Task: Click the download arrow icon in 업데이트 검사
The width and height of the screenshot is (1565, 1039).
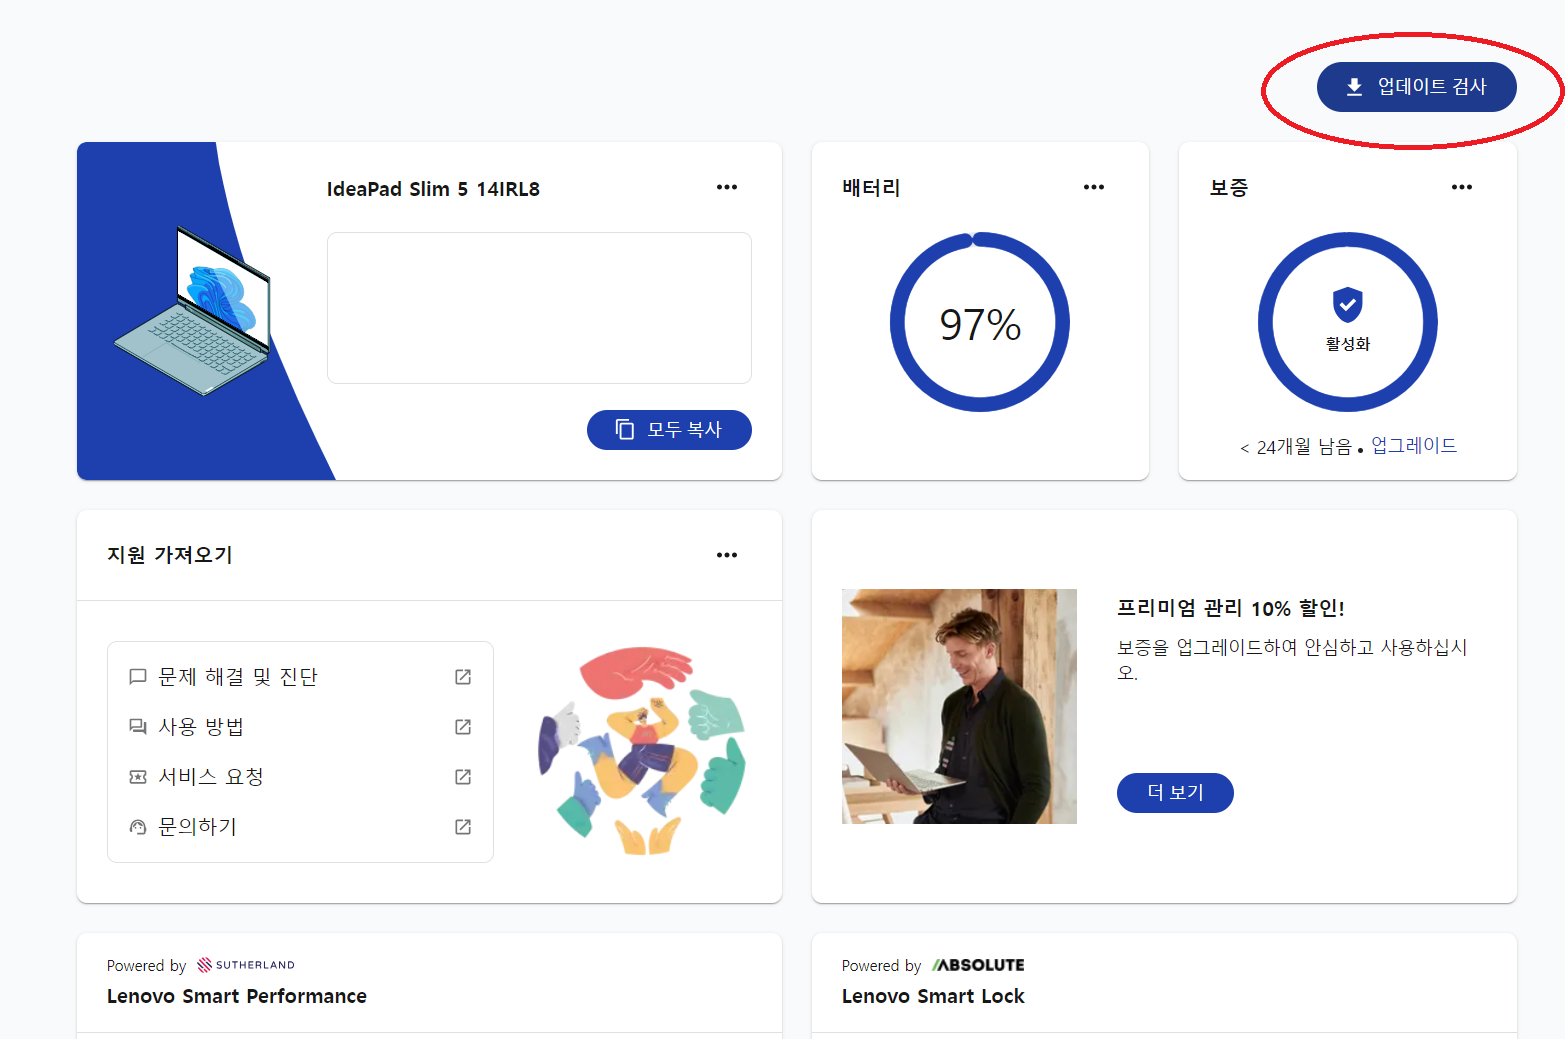Action: coord(1354,87)
